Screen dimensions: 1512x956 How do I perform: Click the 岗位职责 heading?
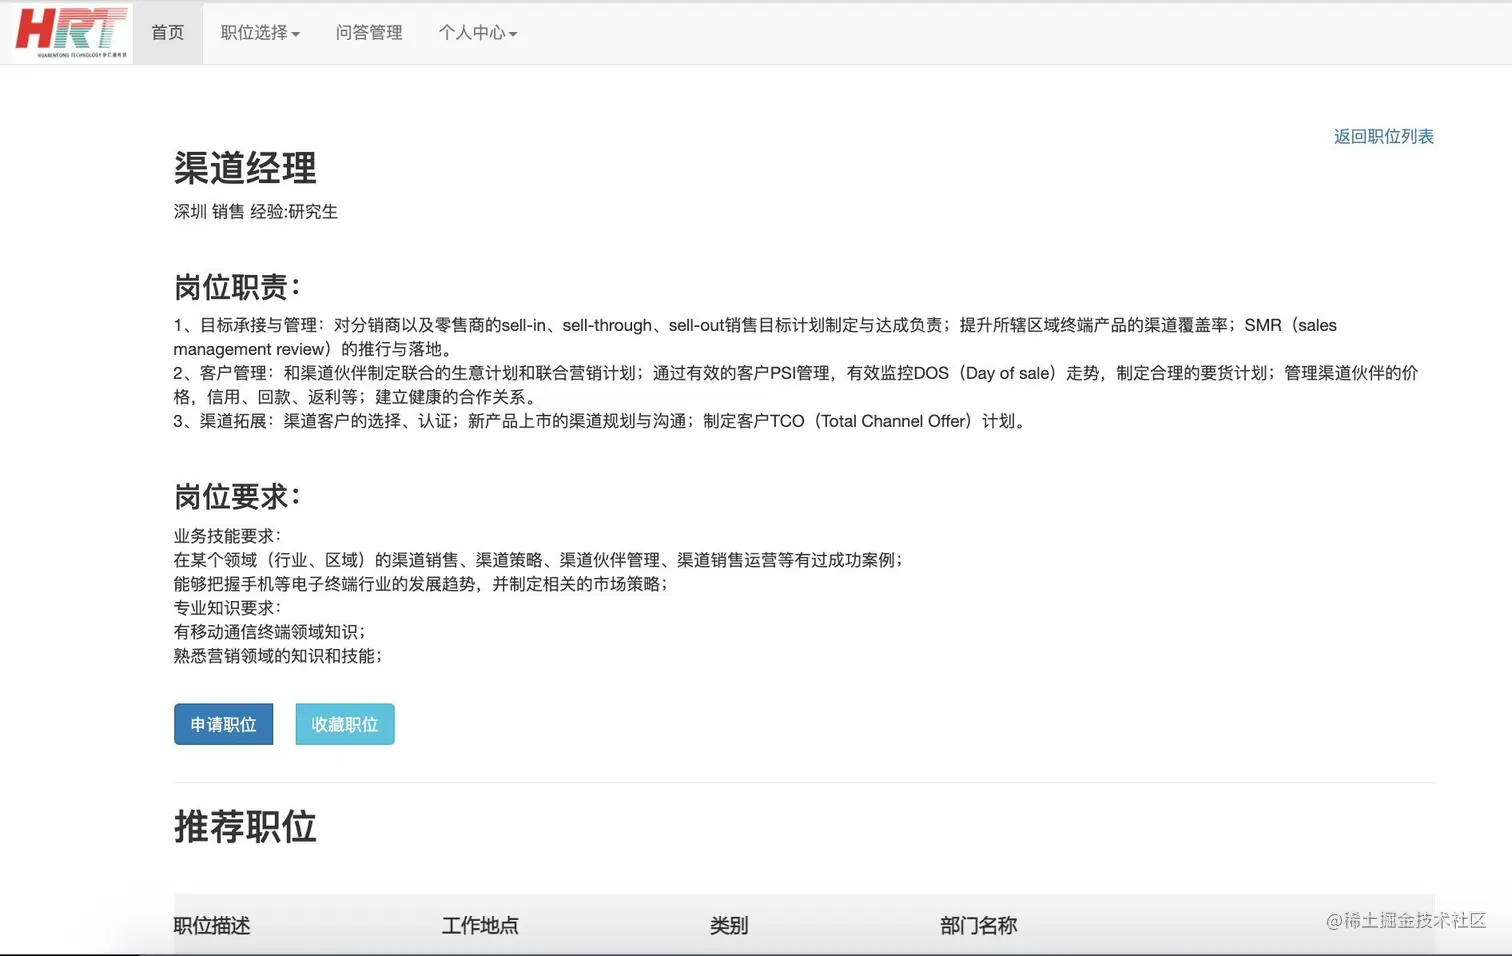pyautogui.click(x=237, y=287)
